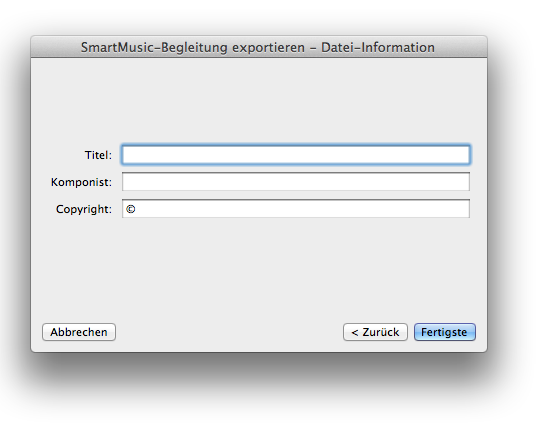Click "SmartMusic-Begleitung" in the title bar

(154, 47)
